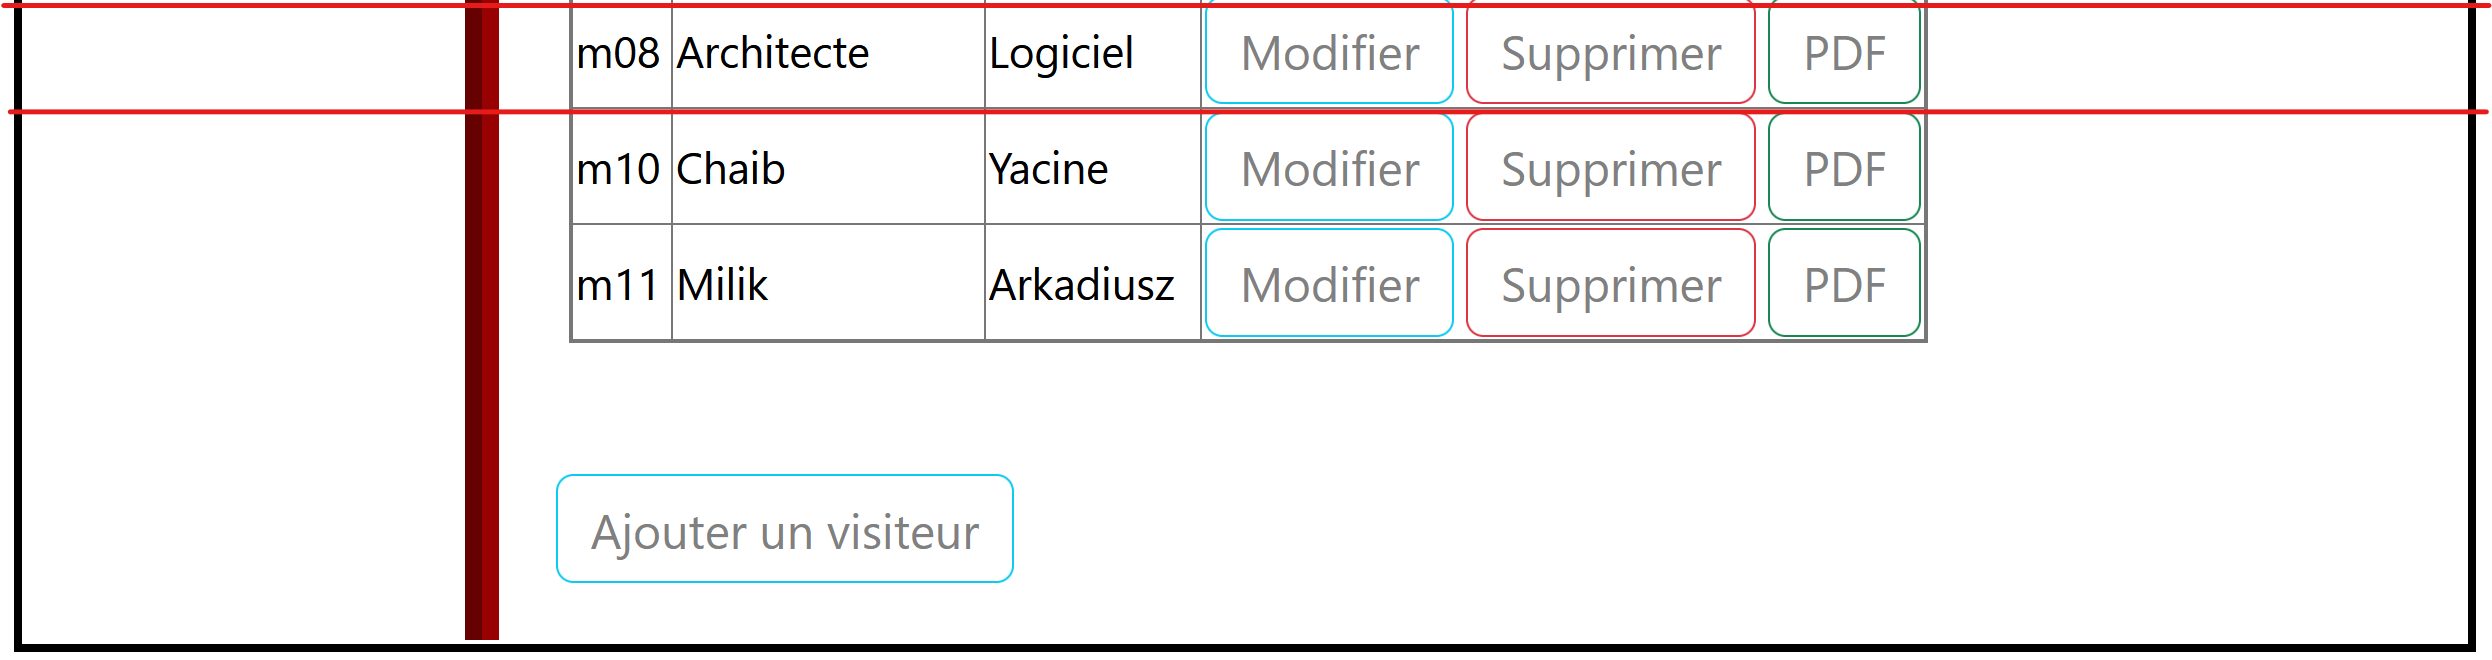2492x660 pixels.
Task: Click the m10 ID cell
Action: (x=619, y=169)
